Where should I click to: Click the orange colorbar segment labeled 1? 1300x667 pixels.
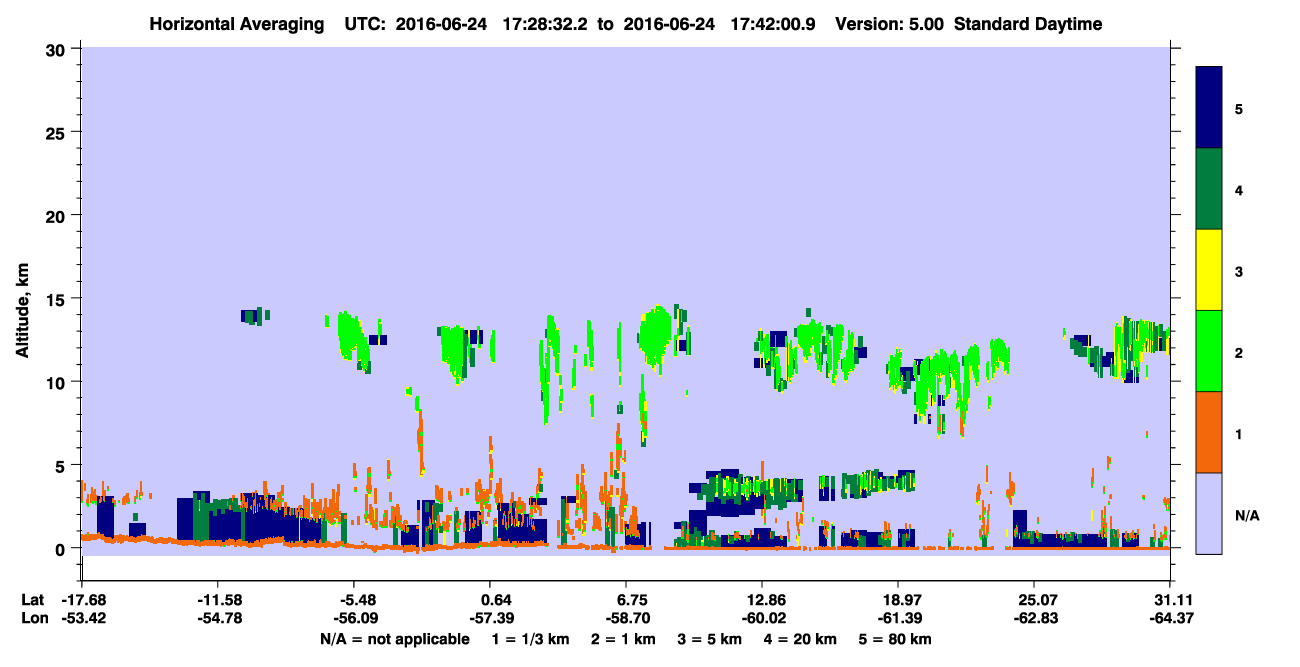pyautogui.click(x=1209, y=432)
